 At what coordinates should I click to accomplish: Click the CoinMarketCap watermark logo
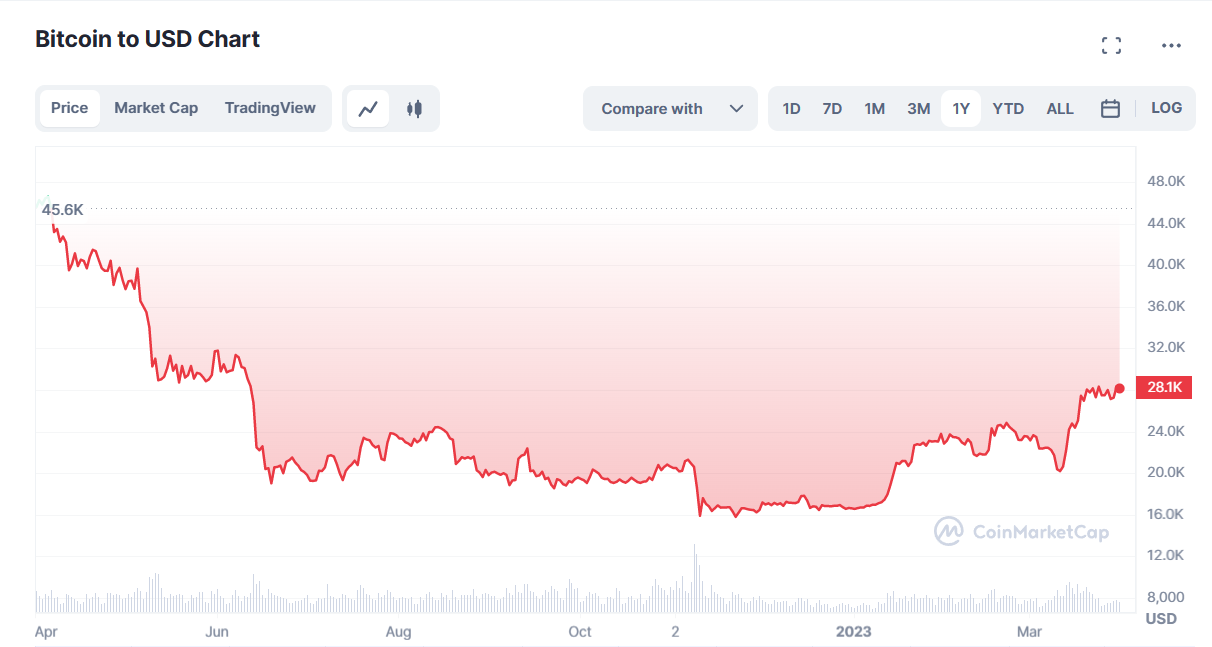tap(1021, 532)
